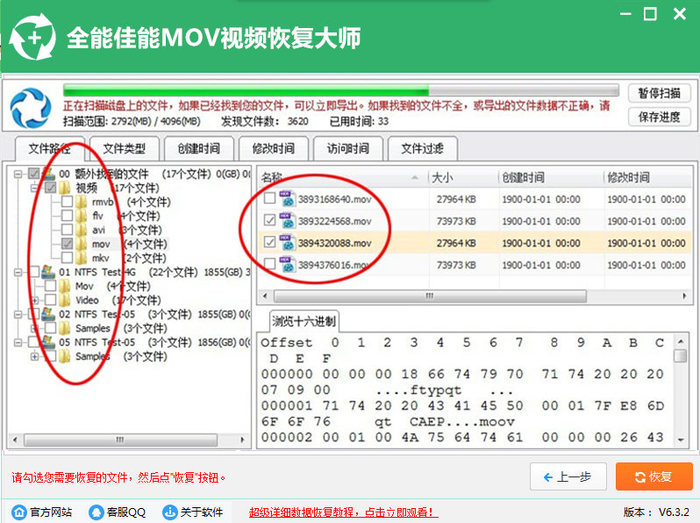This screenshot has height=523, width=700.
Task: Tick the avi folder checkbox
Action: pos(66,229)
